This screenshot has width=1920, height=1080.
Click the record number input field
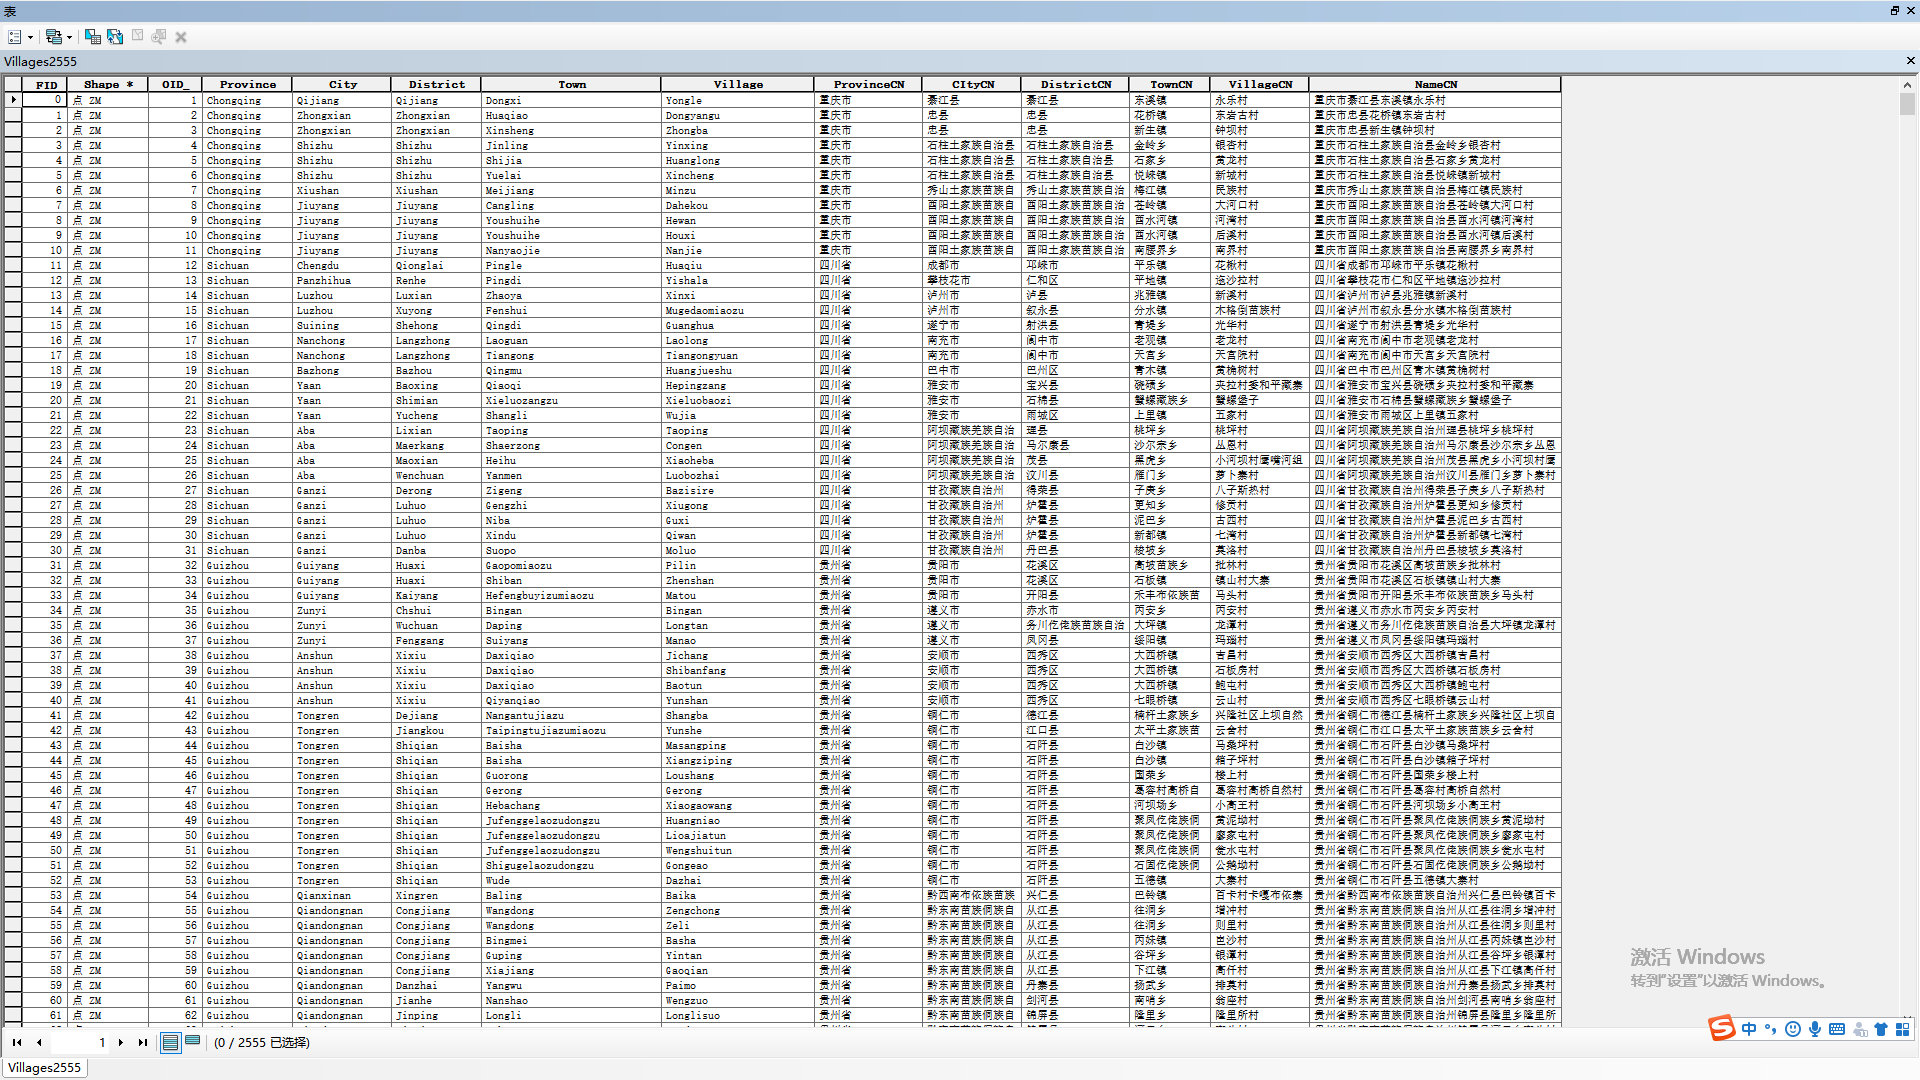81,1042
